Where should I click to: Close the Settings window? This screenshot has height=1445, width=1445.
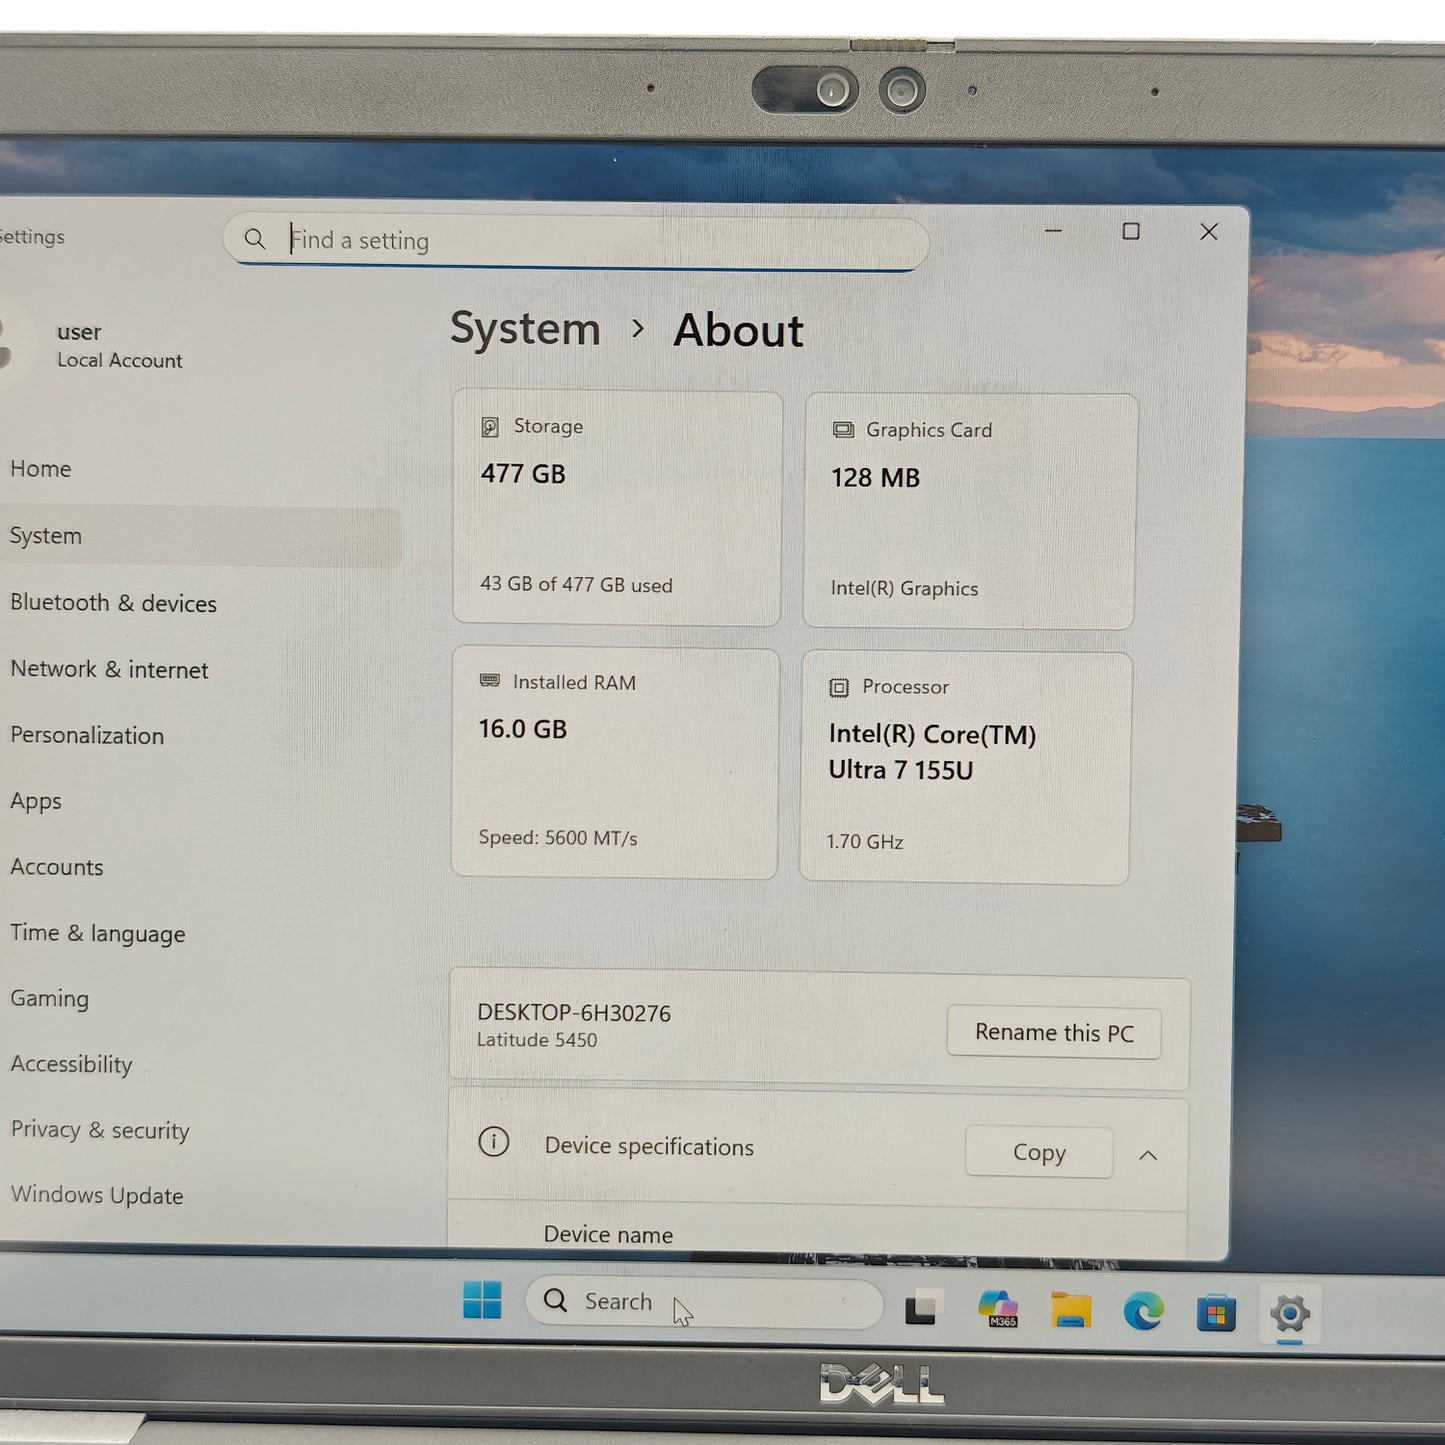(x=1209, y=232)
